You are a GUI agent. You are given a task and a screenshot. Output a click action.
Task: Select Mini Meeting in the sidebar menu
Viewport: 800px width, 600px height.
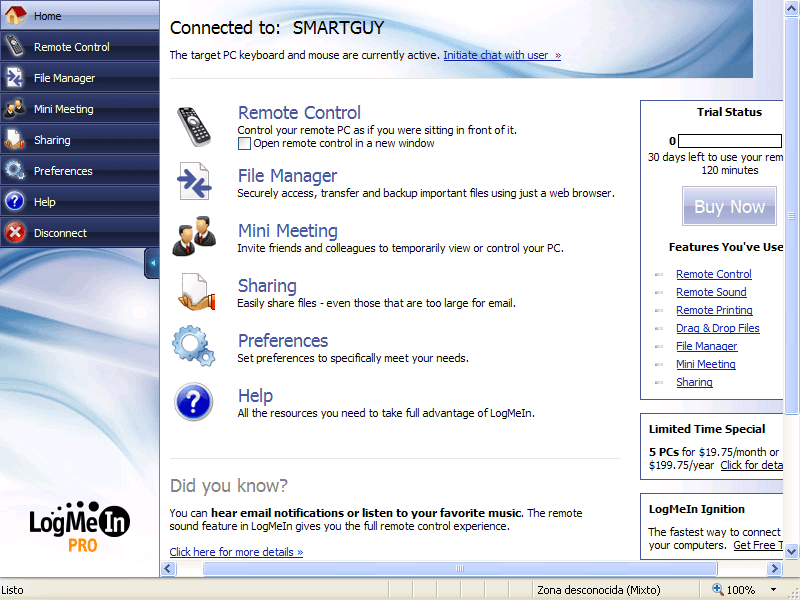(63, 109)
